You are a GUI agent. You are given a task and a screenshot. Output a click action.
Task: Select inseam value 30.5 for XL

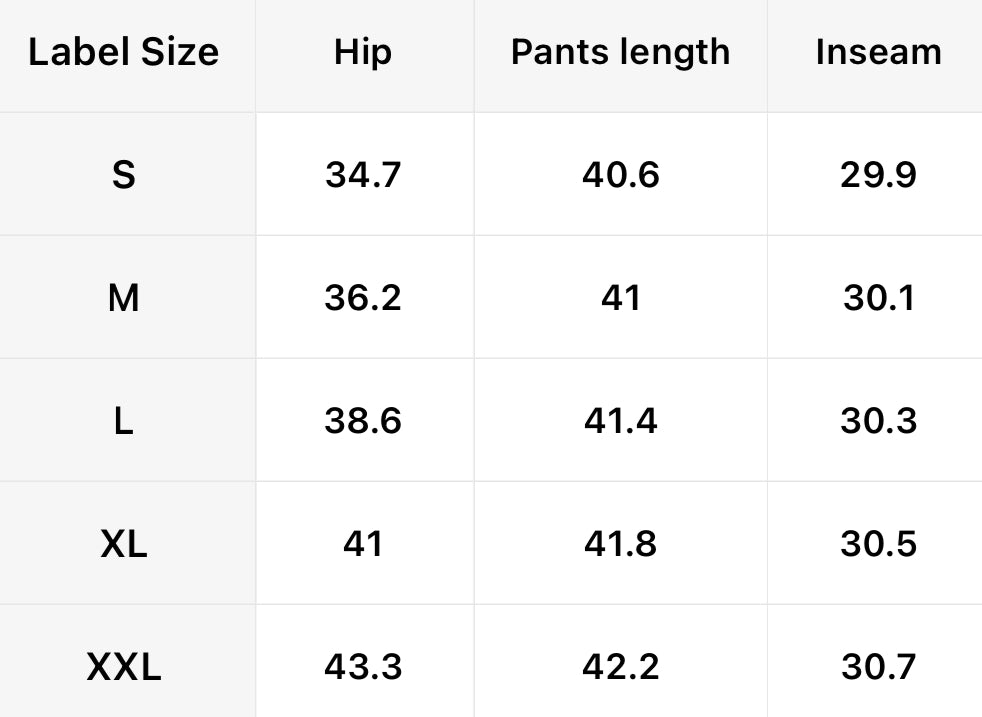pyautogui.click(x=878, y=544)
